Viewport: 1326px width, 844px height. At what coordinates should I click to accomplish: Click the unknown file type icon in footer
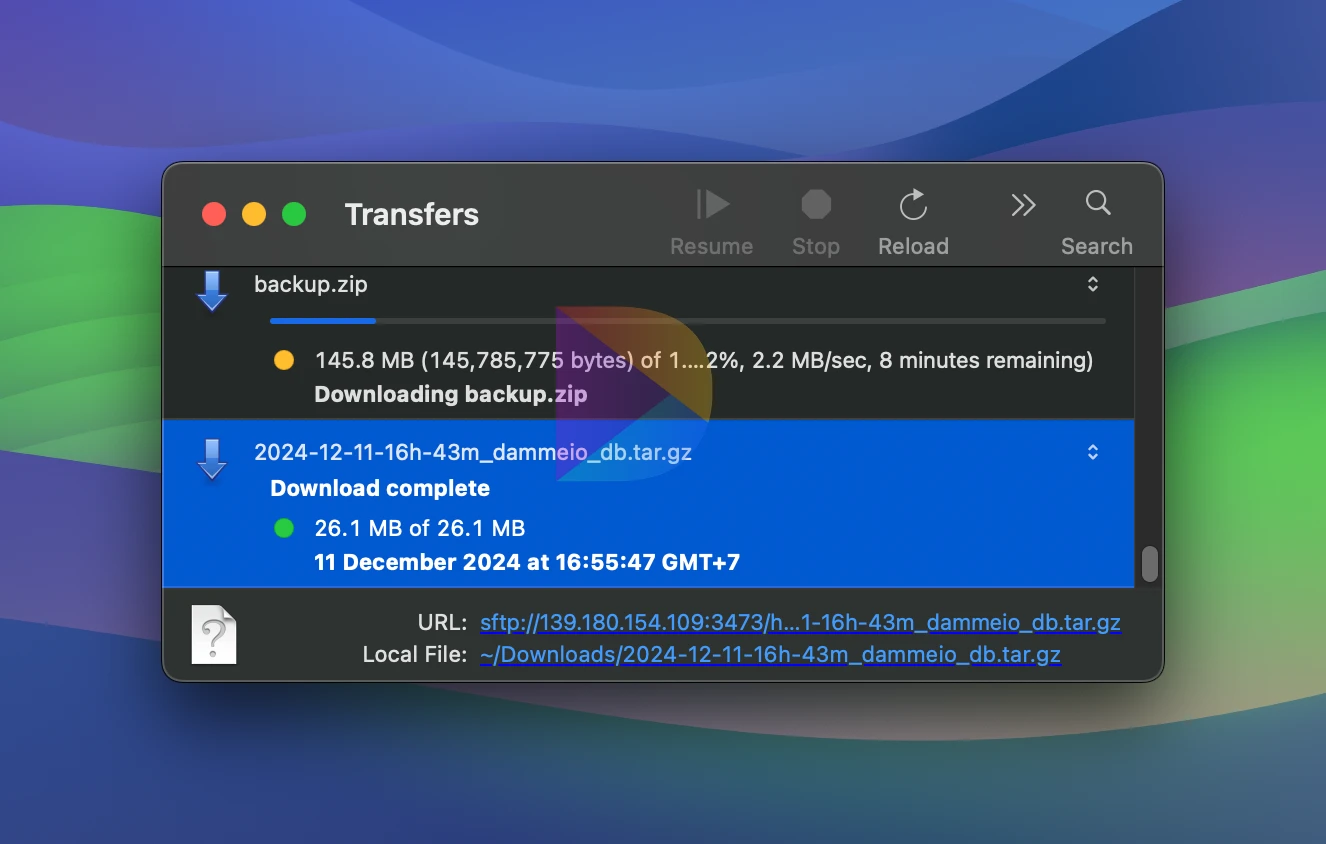point(214,635)
